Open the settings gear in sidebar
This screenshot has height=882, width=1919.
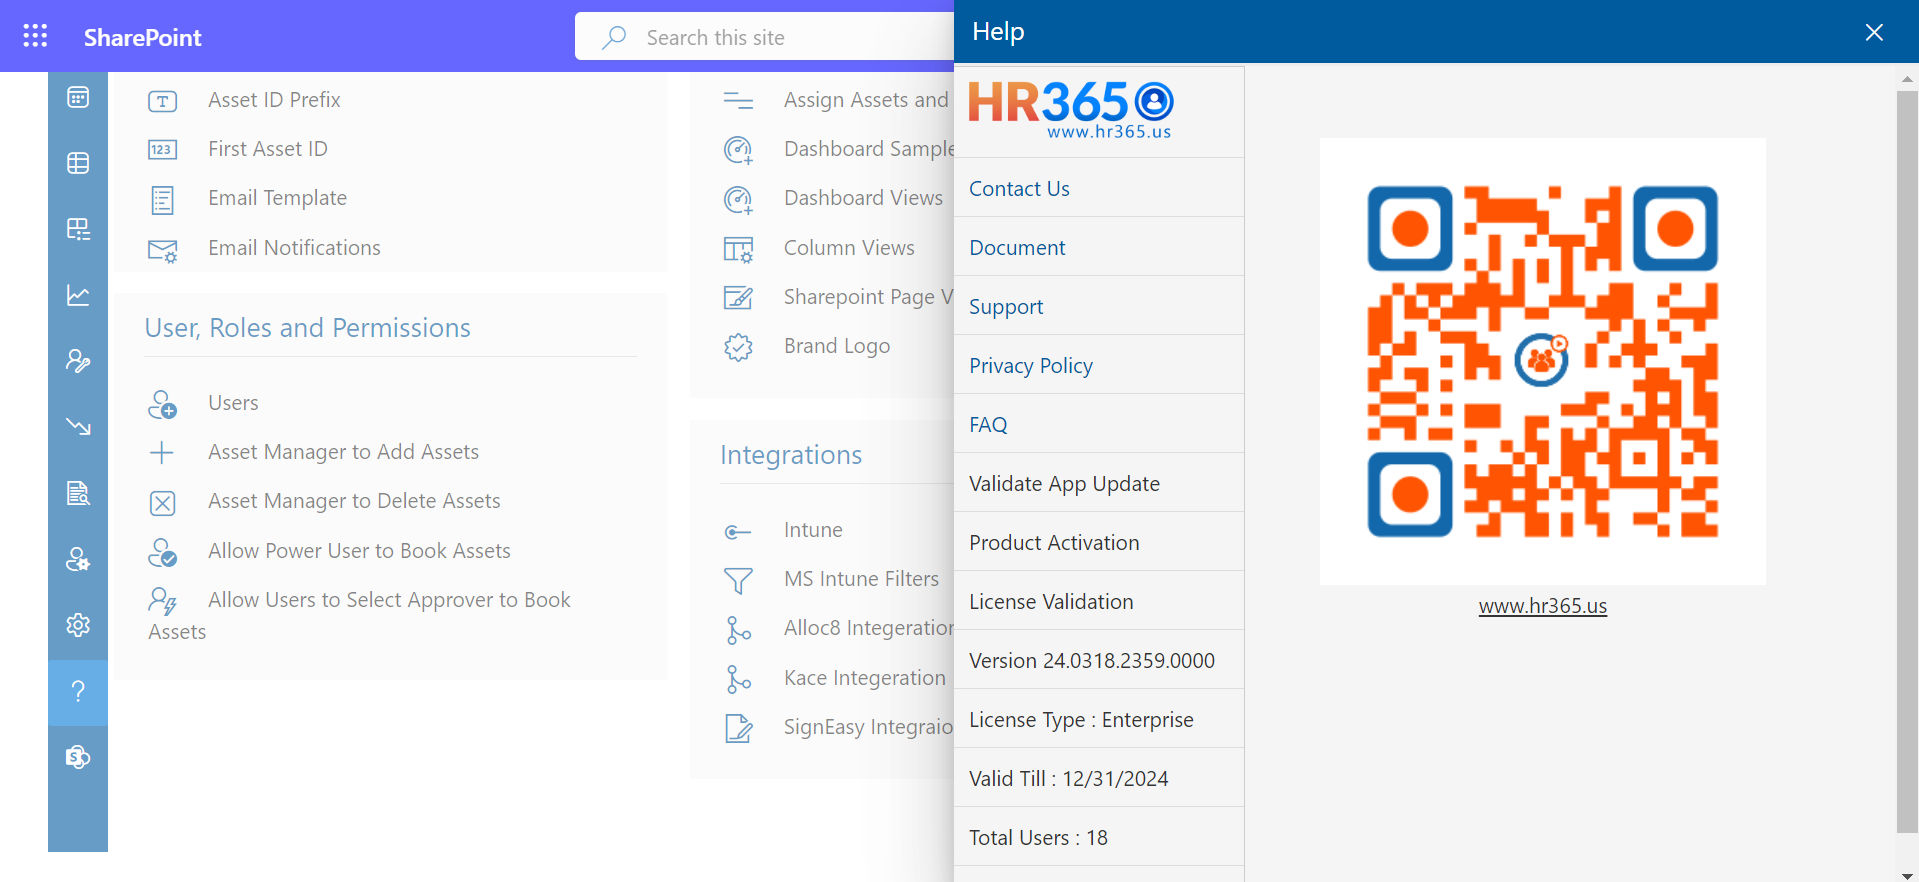pyautogui.click(x=78, y=625)
